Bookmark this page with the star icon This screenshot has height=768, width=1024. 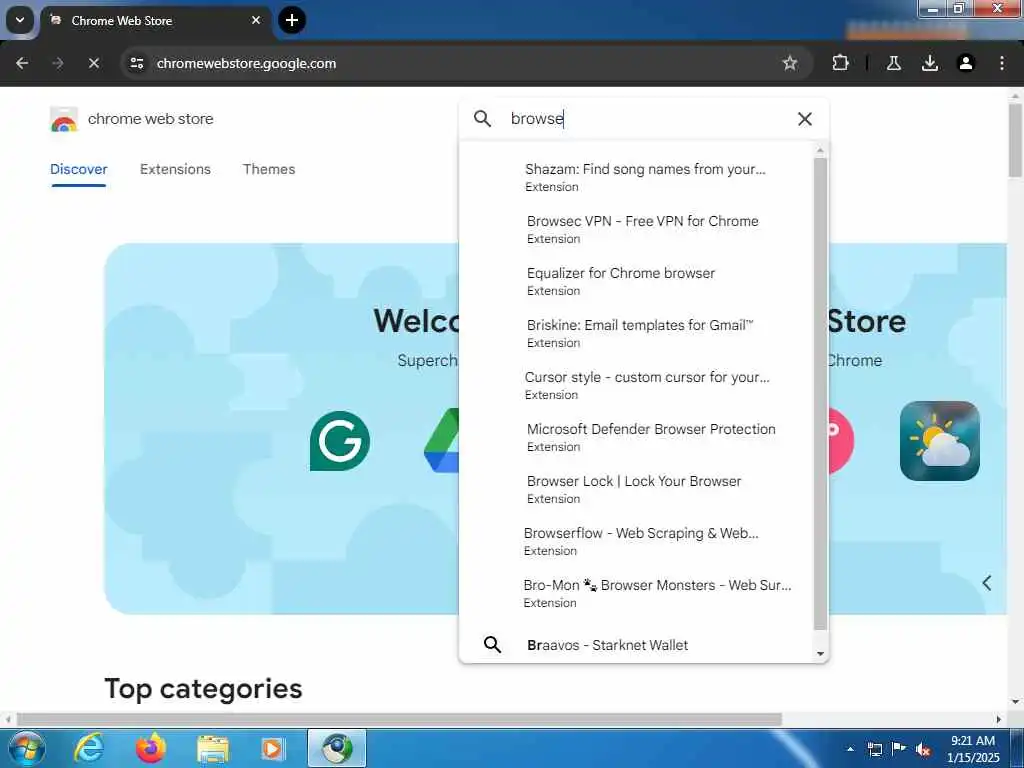pyautogui.click(x=790, y=63)
